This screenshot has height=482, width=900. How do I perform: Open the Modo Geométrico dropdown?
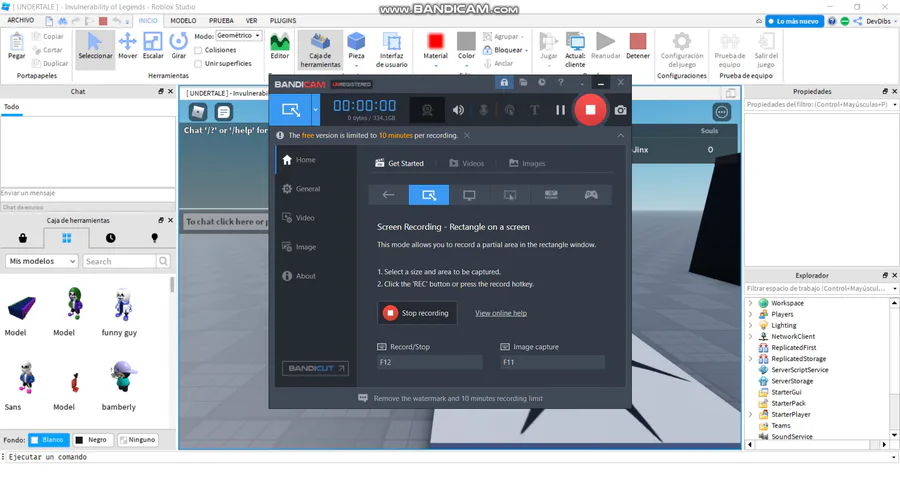[239, 36]
